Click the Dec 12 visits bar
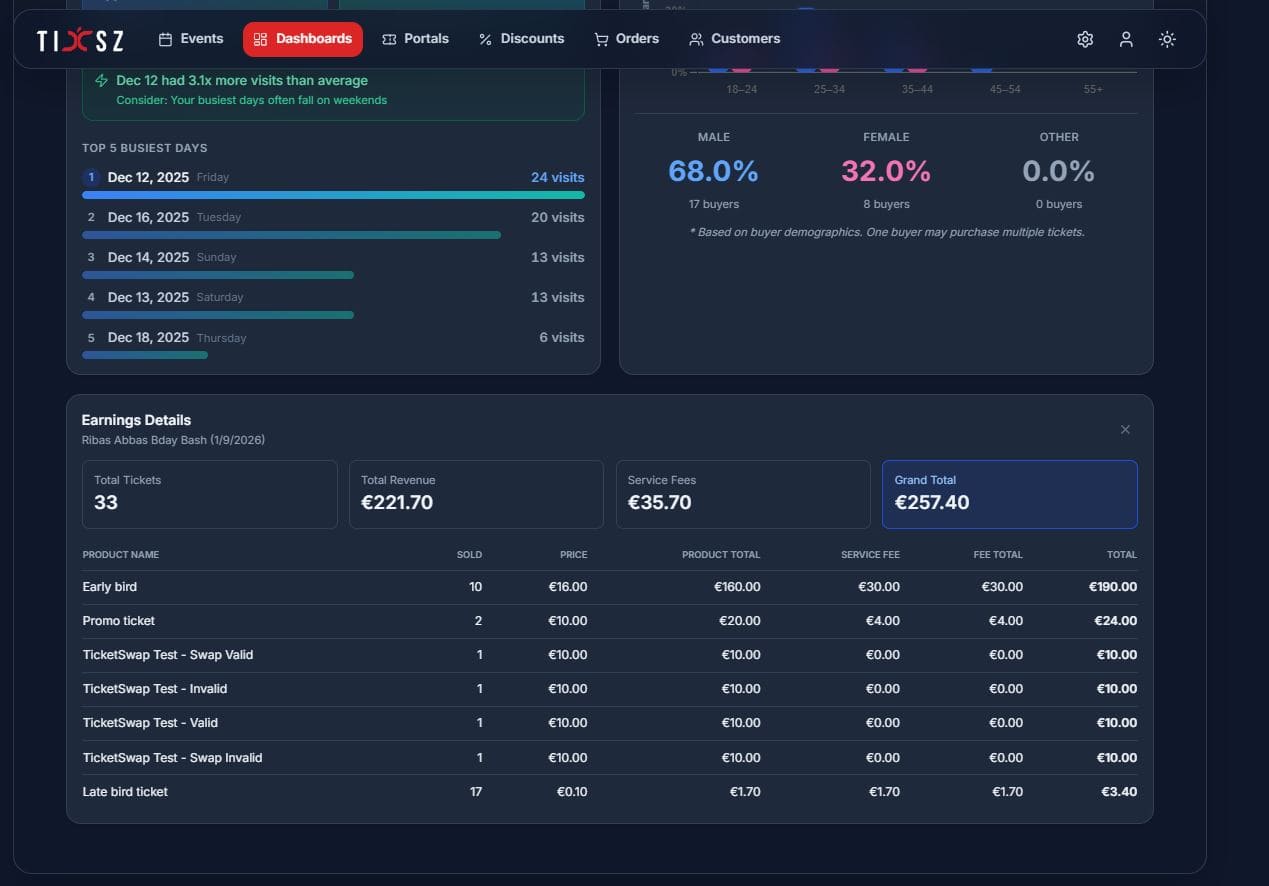The image size is (1269, 886). [333, 195]
